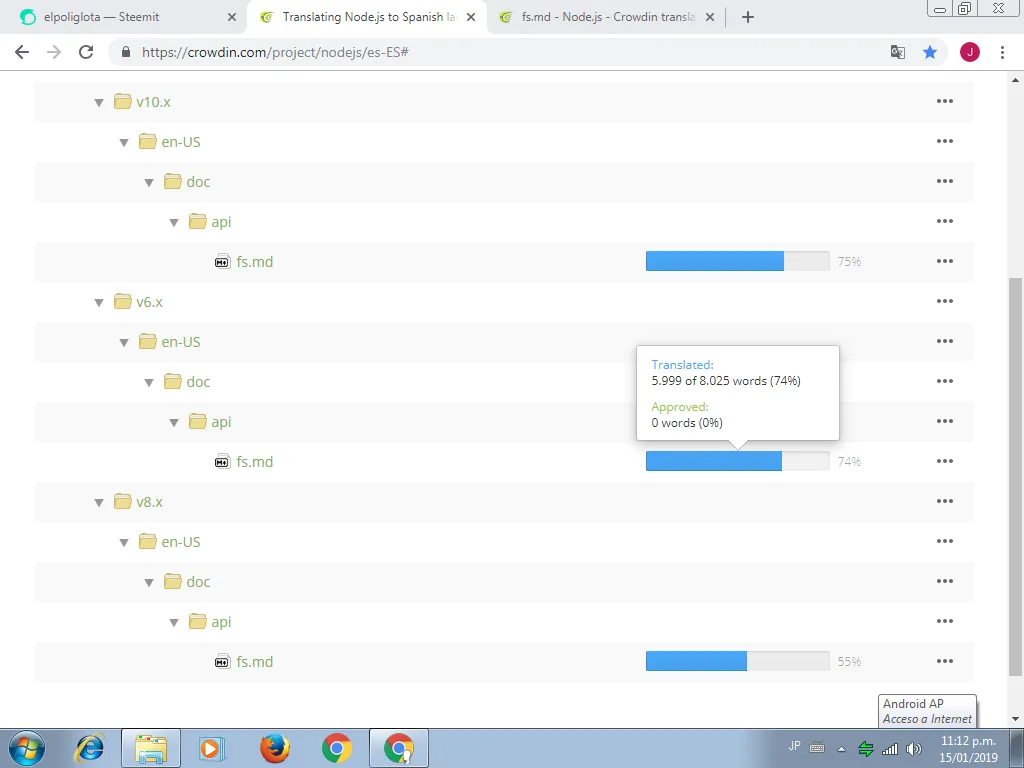Screen dimensions: 1024x768
Task: Click the v6.x folder name
Action: [150, 302]
